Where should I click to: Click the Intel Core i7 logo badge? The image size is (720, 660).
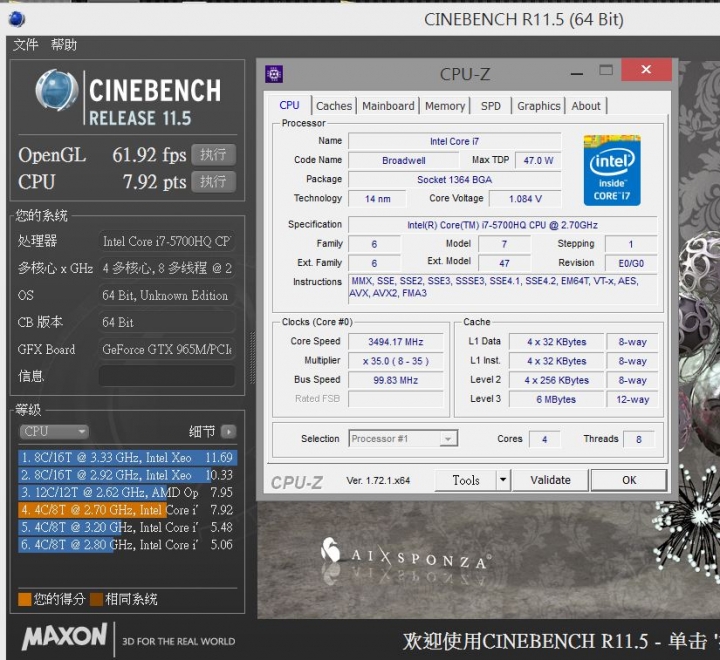click(612, 170)
